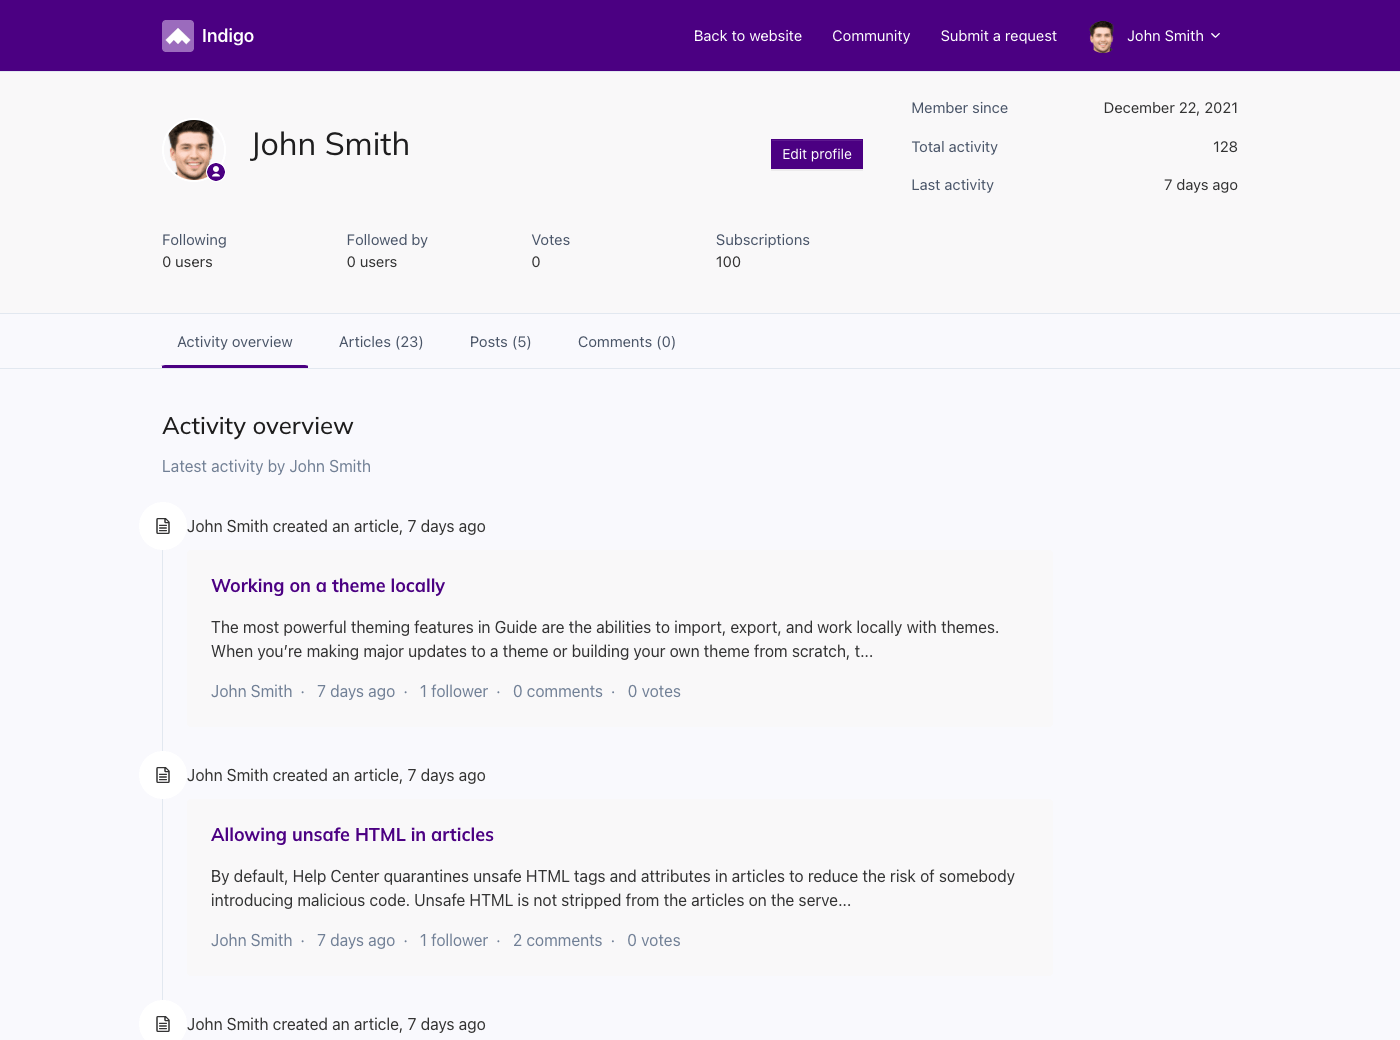The image size is (1400, 1040).
Task: Switch to the Comments (0) tab
Action: click(x=627, y=342)
